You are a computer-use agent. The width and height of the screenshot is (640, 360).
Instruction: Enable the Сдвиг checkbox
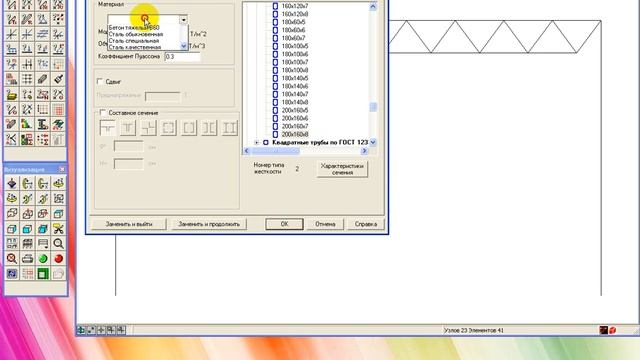100,82
